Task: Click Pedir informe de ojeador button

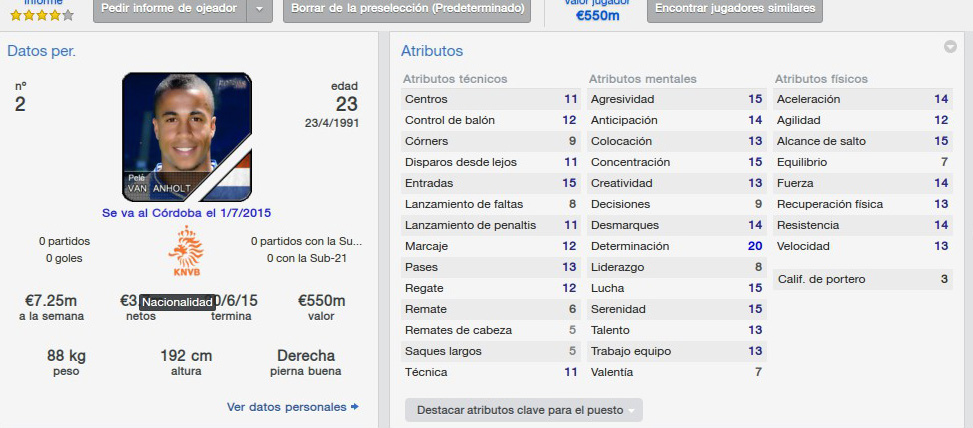Action: click(x=169, y=9)
